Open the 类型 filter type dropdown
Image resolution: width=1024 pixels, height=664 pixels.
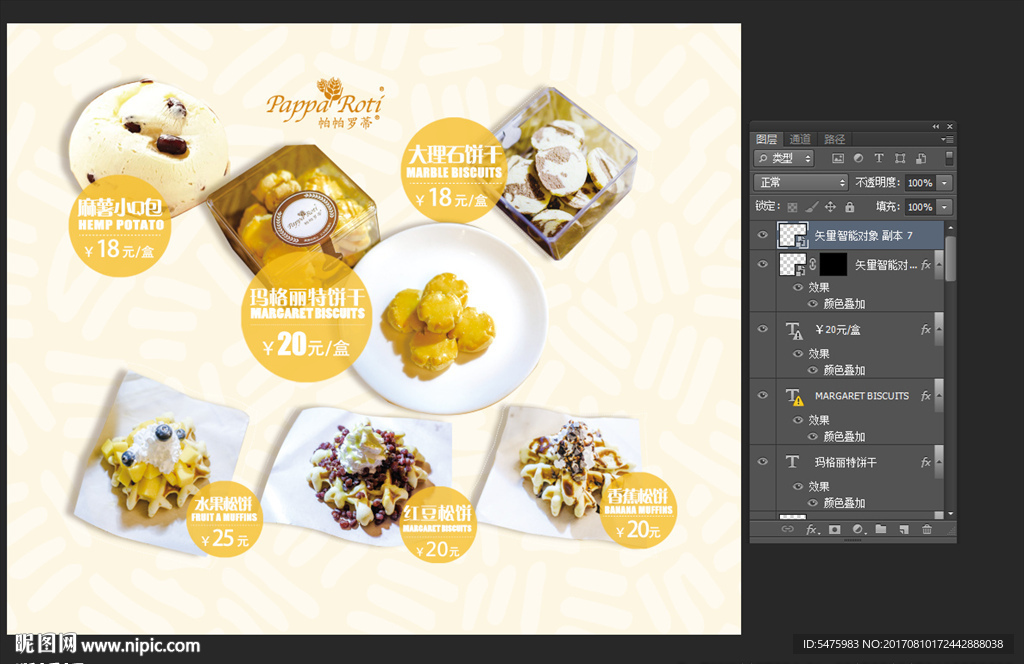coord(783,158)
